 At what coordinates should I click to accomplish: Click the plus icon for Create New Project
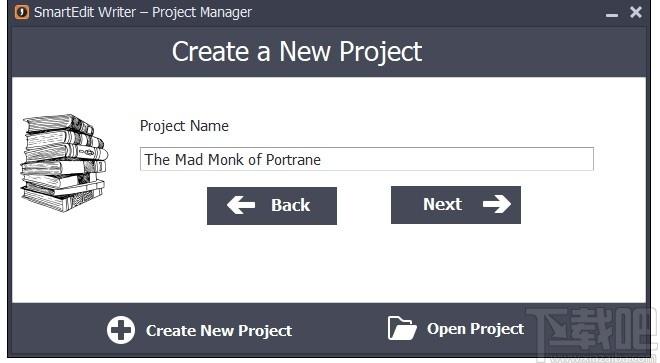point(121,330)
